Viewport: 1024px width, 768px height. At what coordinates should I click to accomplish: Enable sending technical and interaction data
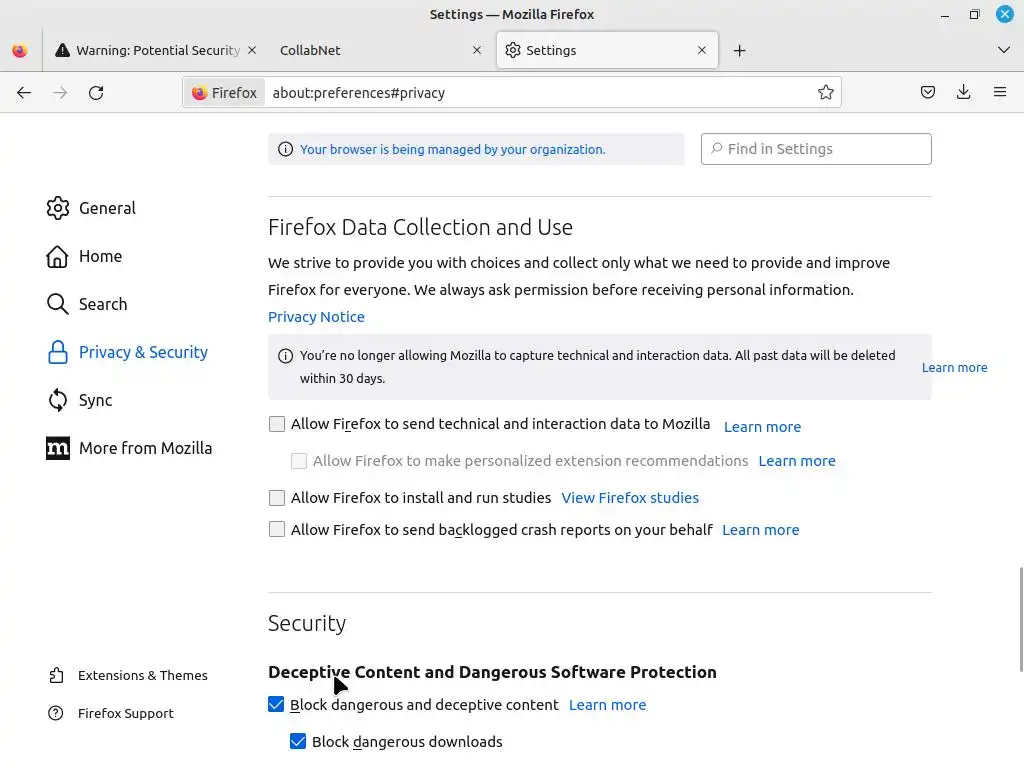tap(277, 424)
